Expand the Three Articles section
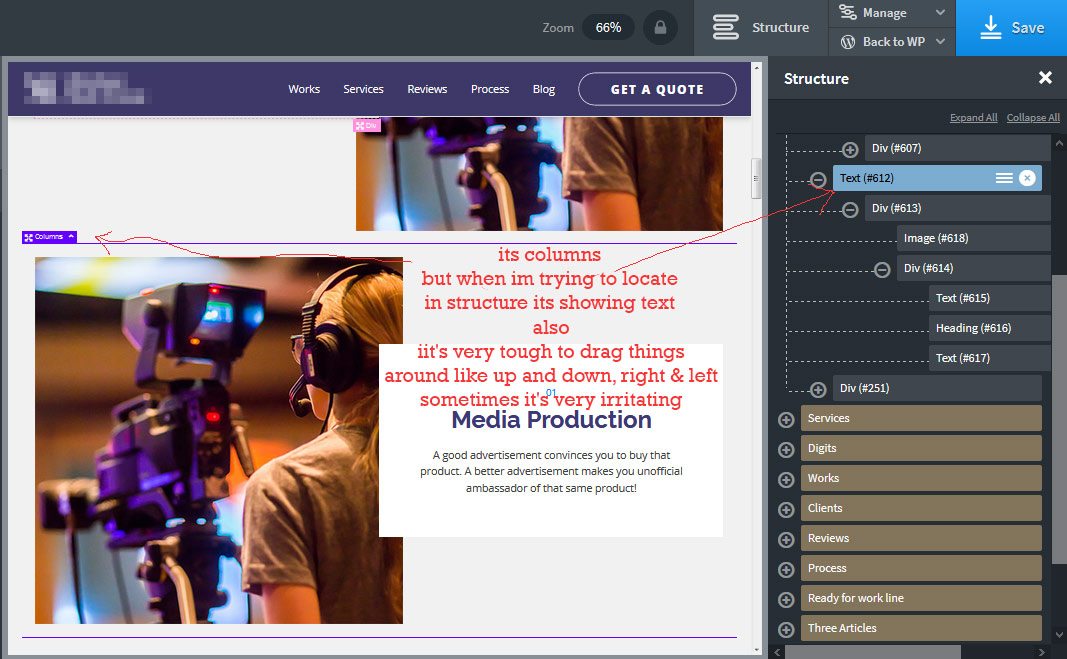Viewport: 1067px width, 659px height. pyautogui.click(x=786, y=629)
